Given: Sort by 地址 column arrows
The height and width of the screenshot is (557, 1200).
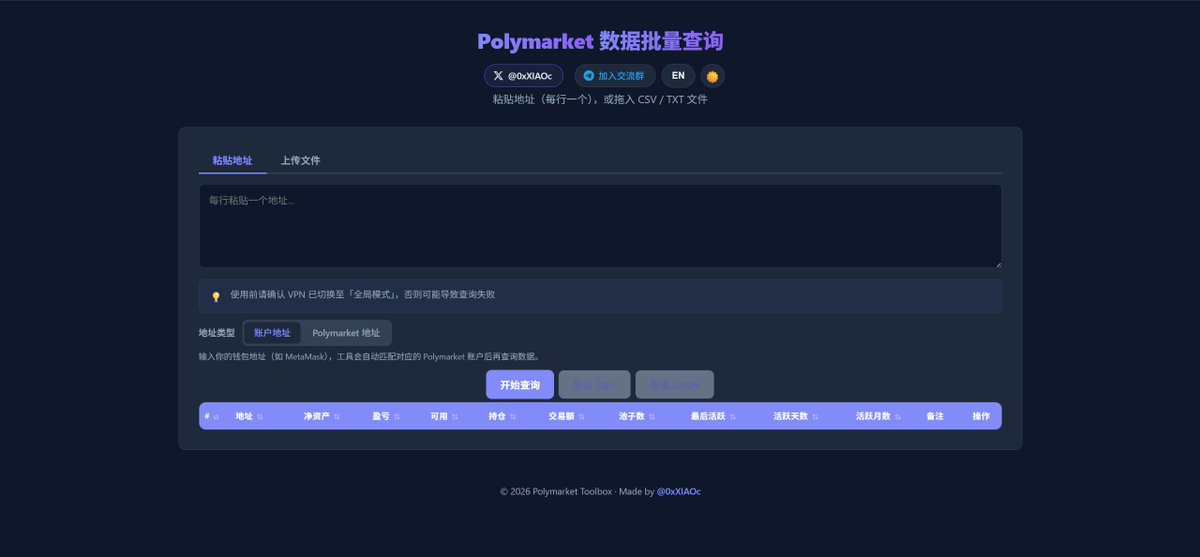Looking at the screenshot, I should [x=259, y=416].
